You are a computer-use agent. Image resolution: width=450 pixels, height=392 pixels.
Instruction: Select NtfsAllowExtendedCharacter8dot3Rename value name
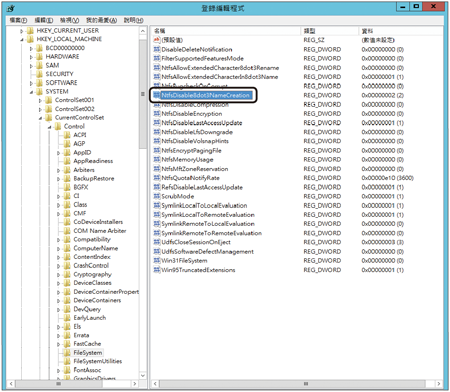click(220, 68)
